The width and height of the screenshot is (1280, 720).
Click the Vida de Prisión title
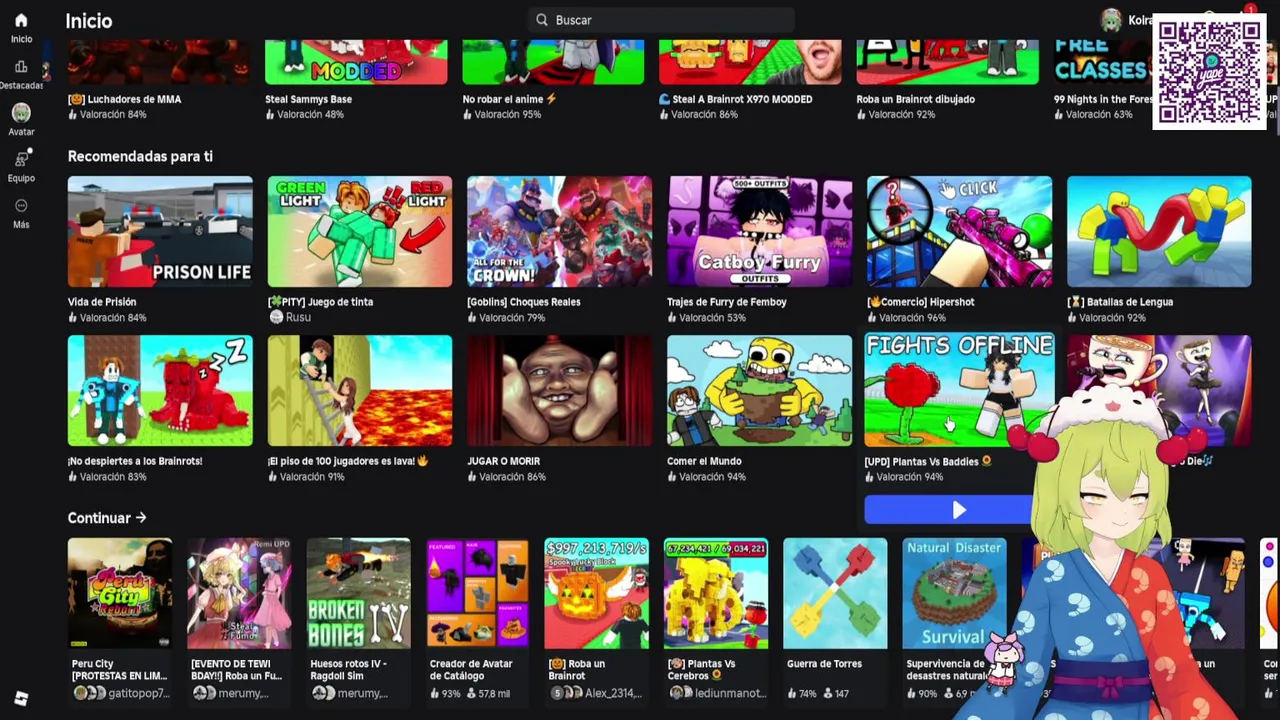click(x=102, y=302)
